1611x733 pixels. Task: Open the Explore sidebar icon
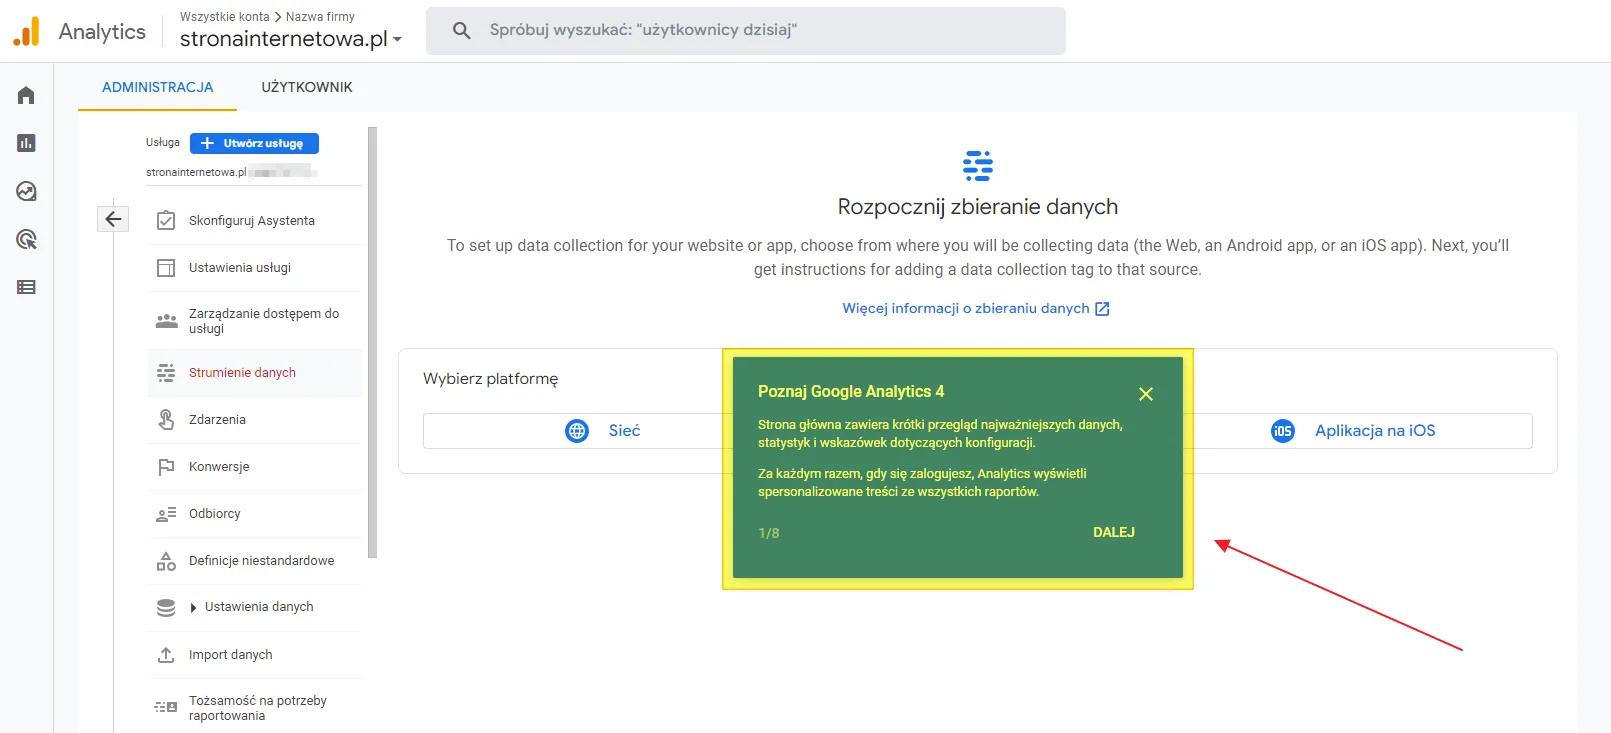point(26,191)
